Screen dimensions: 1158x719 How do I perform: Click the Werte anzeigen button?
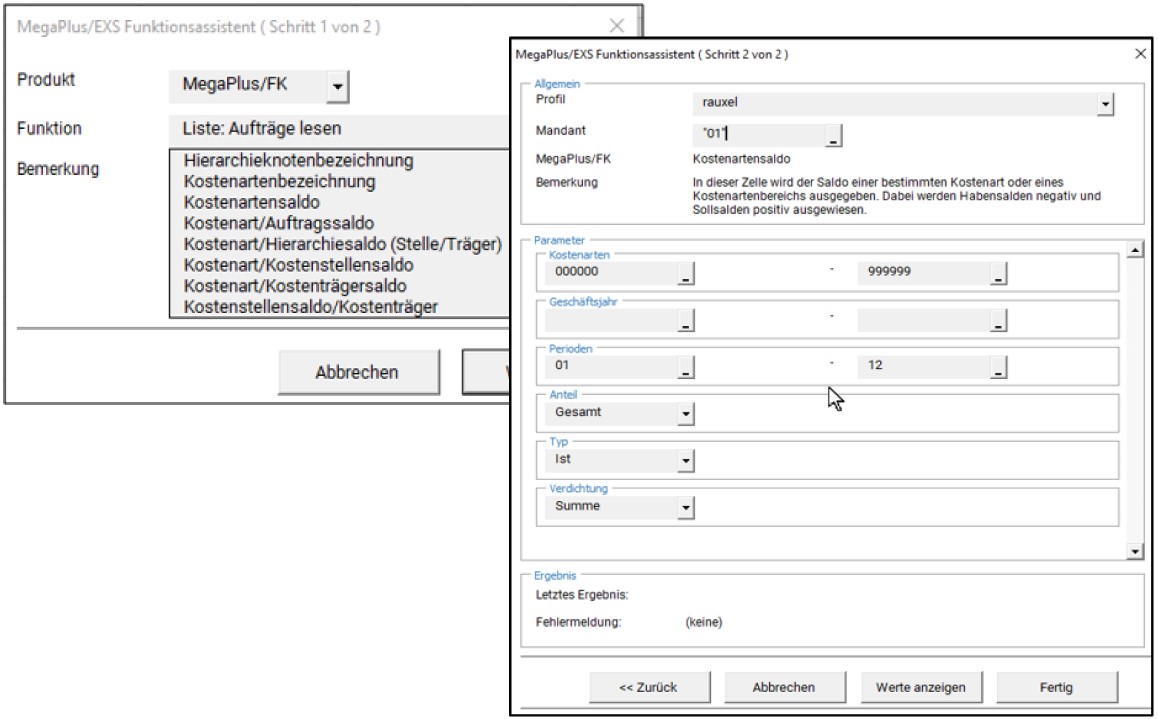click(x=920, y=687)
